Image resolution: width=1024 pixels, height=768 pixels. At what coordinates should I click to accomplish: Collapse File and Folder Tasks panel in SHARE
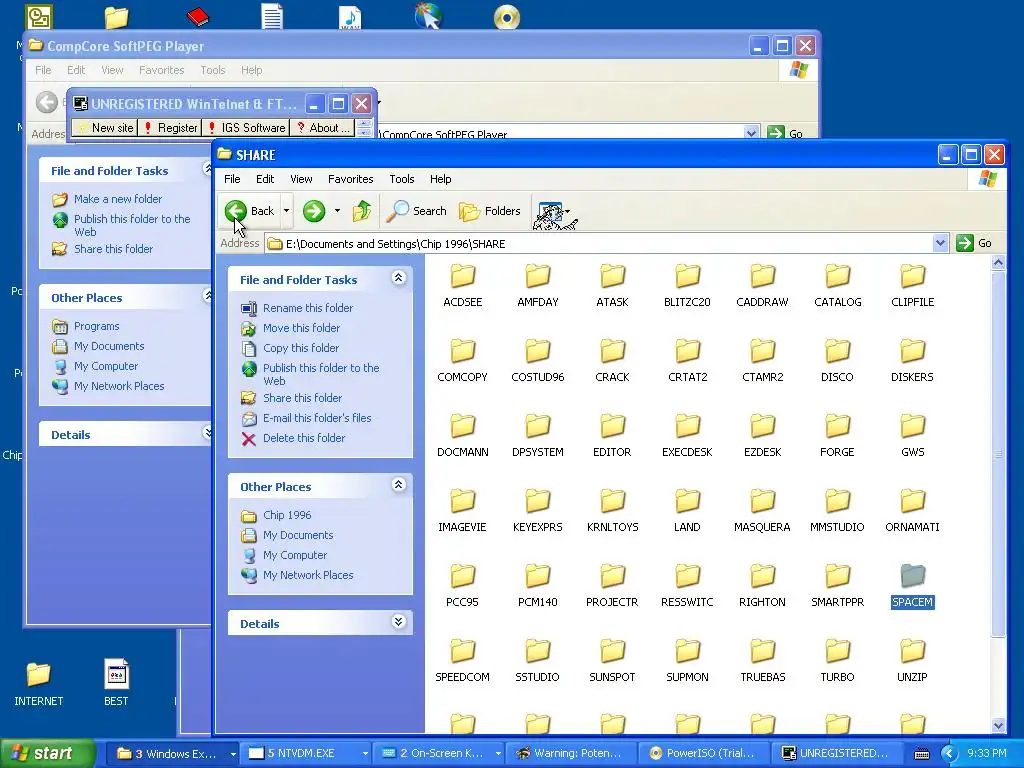coord(398,278)
